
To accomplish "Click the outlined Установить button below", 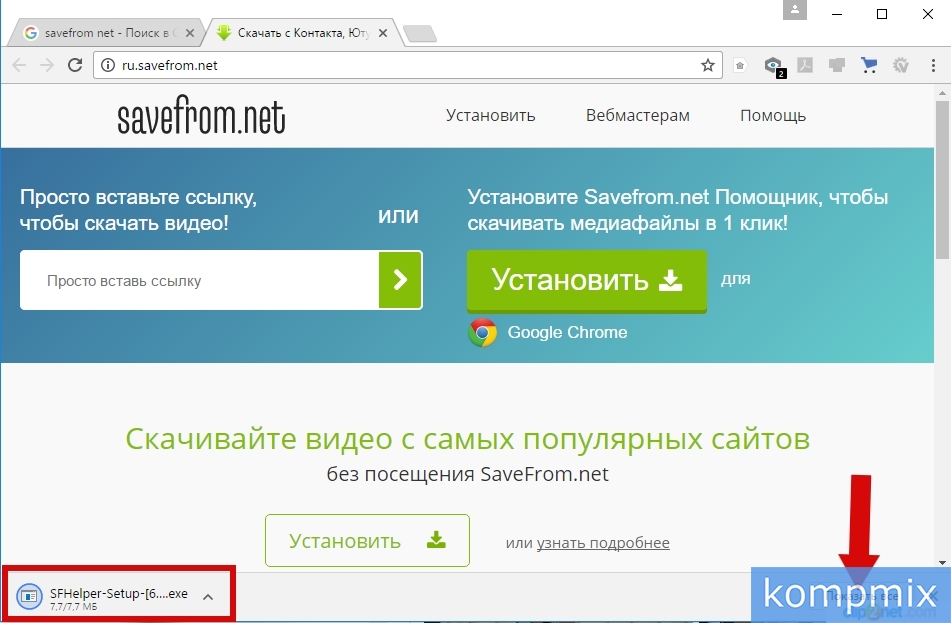I will click(366, 541).
